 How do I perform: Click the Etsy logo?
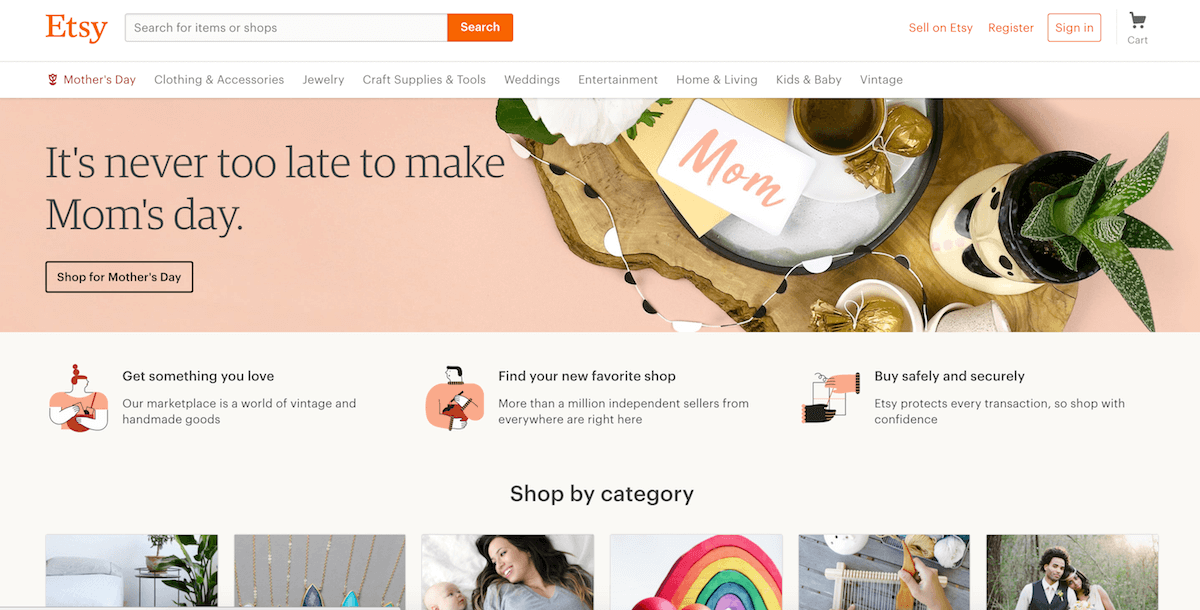pyautogui.click(x=76, y=28)
